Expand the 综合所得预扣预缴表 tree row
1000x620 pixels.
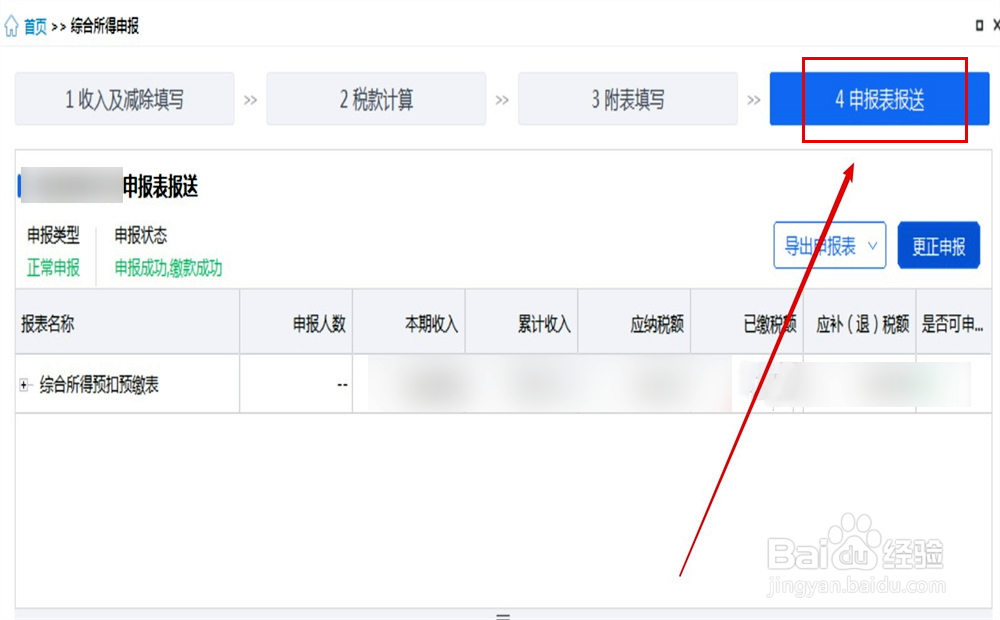click(22, 383)
